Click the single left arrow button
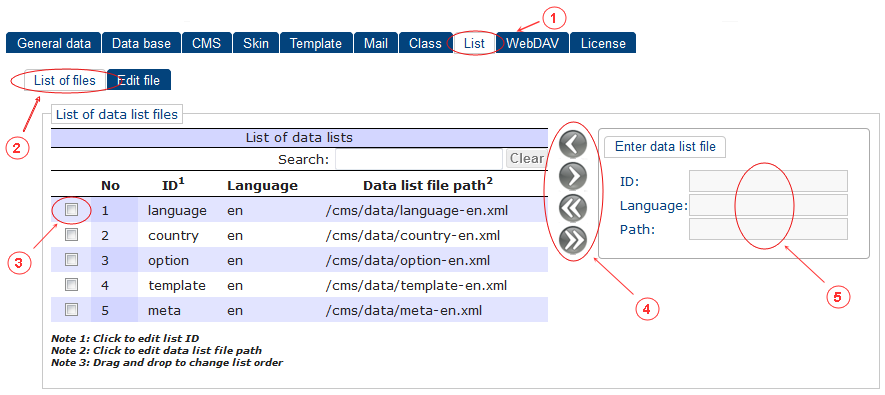Image resolution: width=885 pixels, height=395 pixels. click(573, 144)
